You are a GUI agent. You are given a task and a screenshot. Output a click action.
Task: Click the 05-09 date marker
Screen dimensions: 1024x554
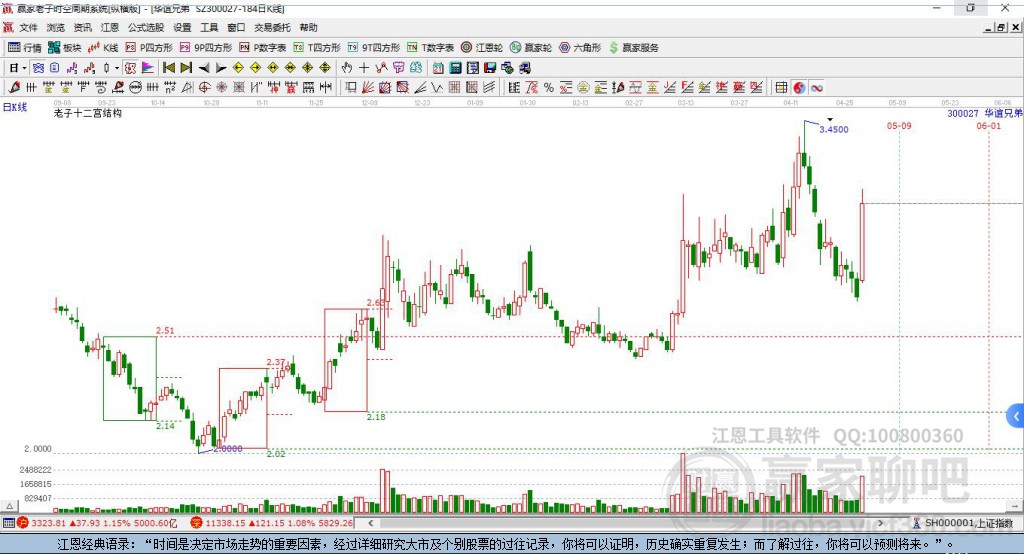tap(899, 125)
